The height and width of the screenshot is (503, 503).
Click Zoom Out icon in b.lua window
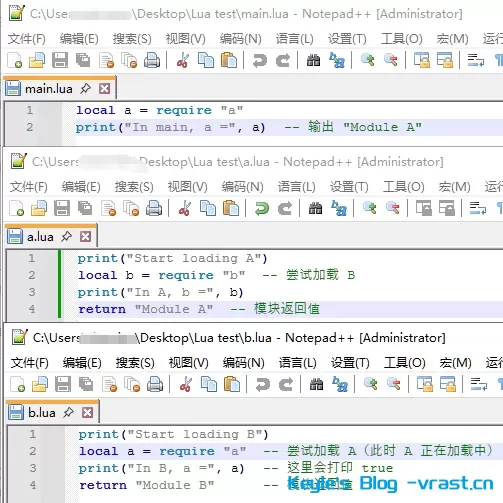pos(394,384)
